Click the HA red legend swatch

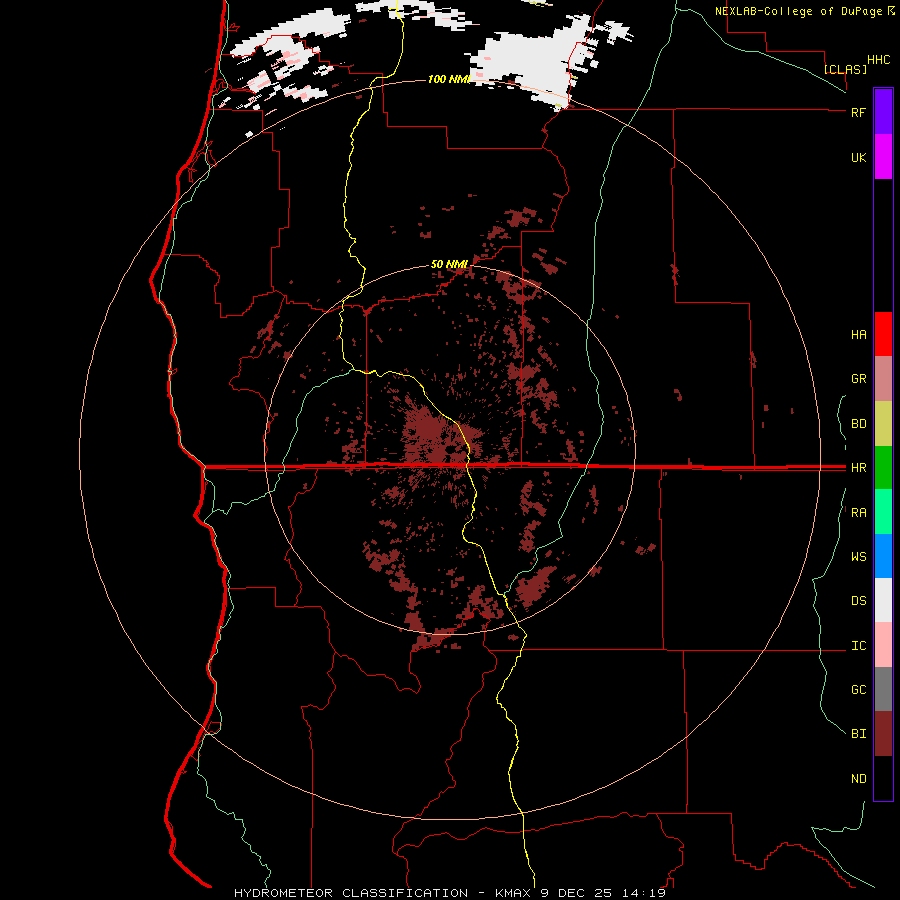883,334
